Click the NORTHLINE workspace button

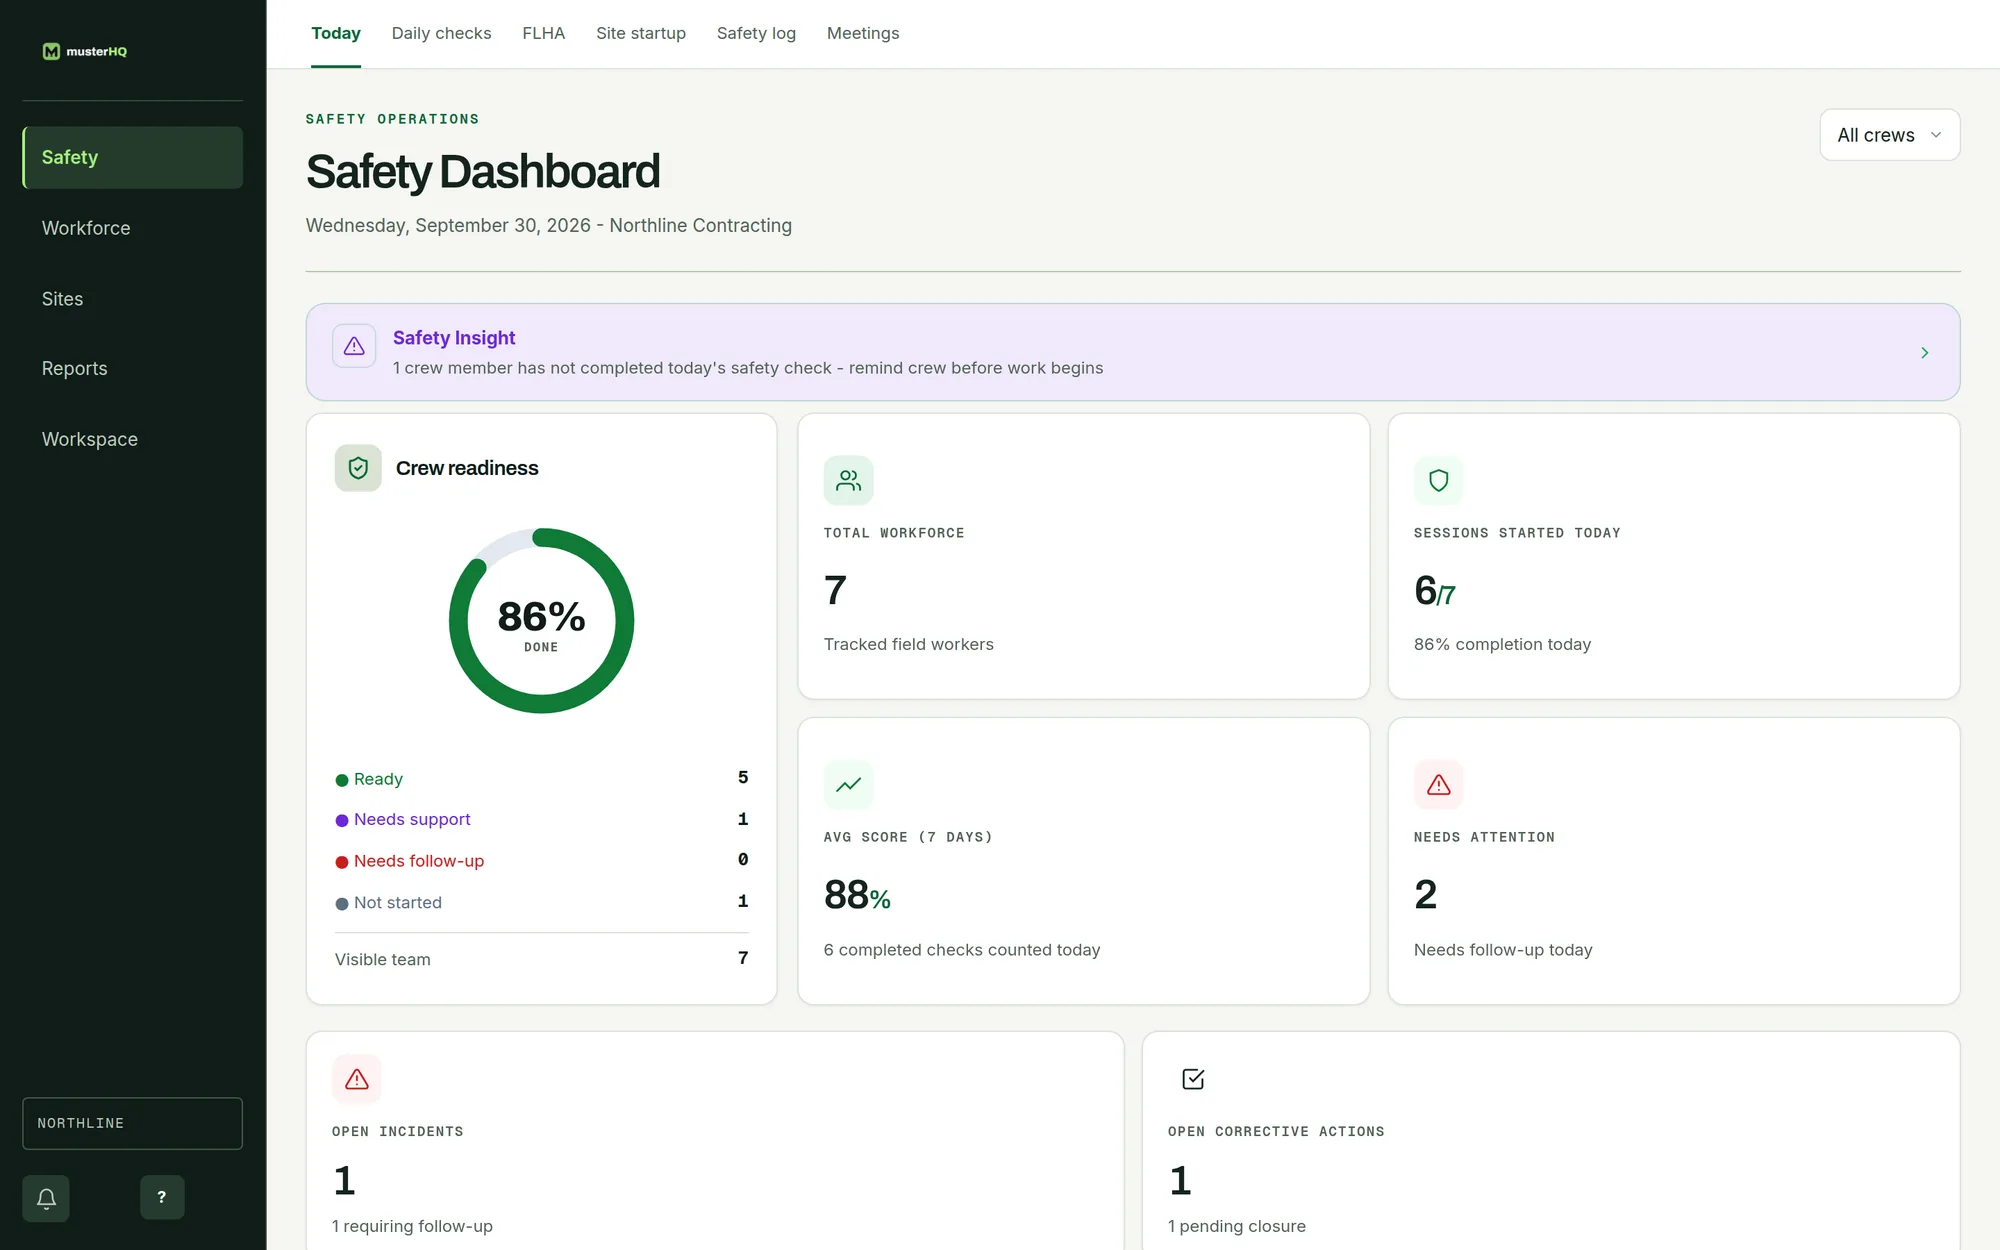click(133, 1124)
